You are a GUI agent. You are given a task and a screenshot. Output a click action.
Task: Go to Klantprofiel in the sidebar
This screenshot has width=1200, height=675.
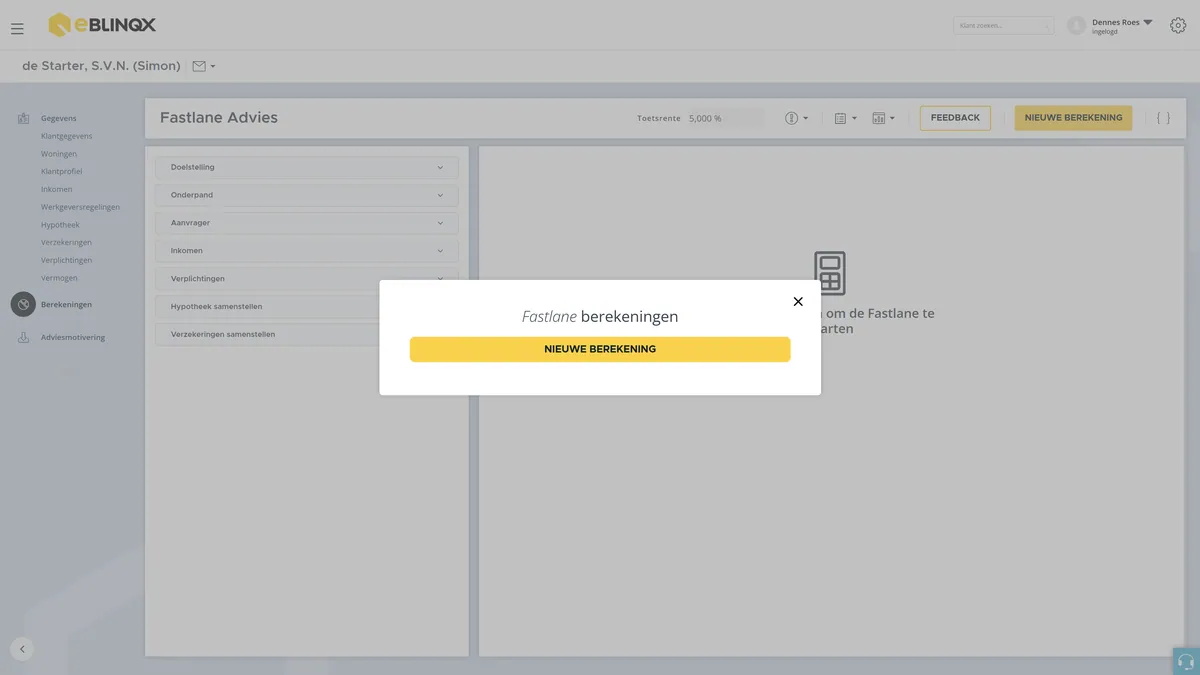pos(62,172)
